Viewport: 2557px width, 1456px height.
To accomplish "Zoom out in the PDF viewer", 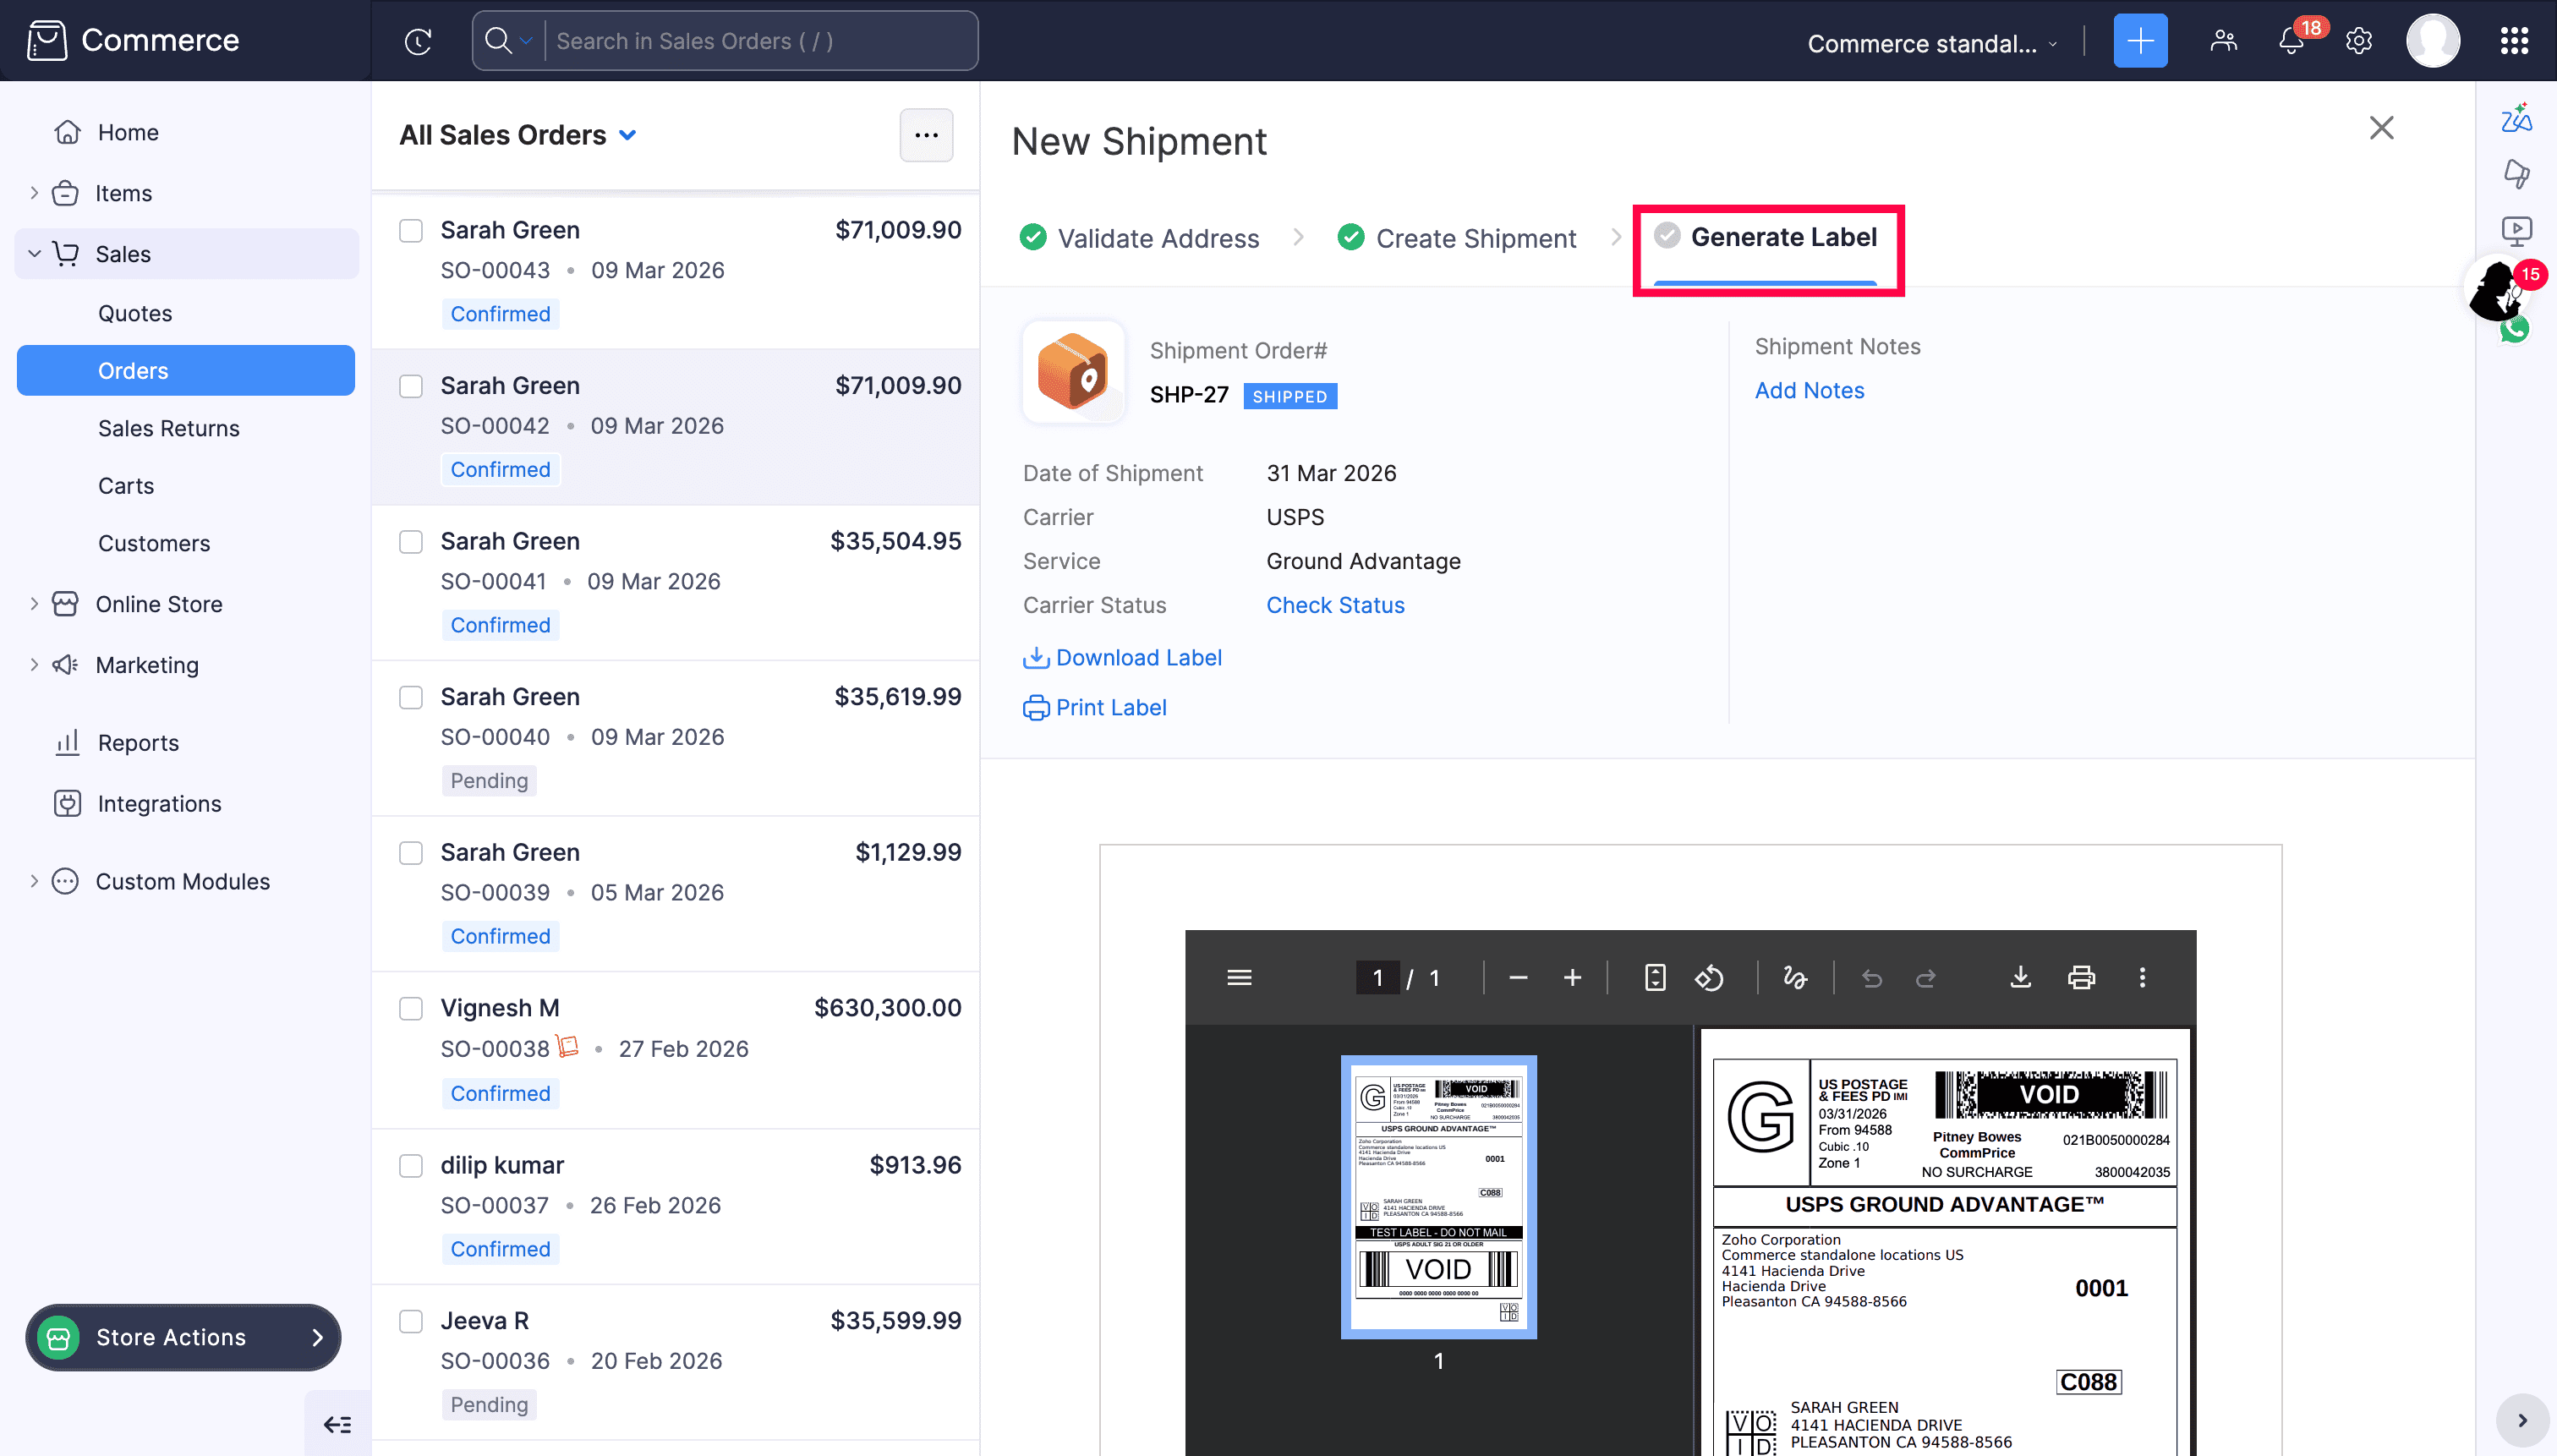I will coord(1518,977).
